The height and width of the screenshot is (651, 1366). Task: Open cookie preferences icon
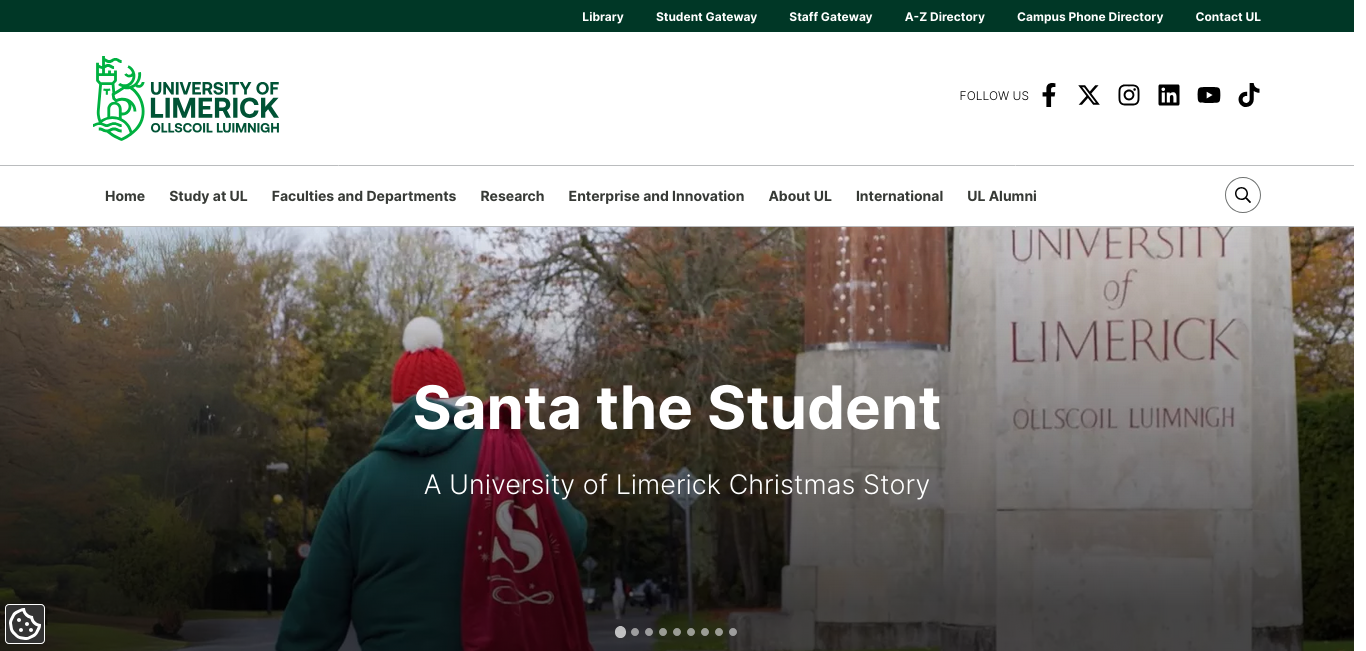(25, 624)
